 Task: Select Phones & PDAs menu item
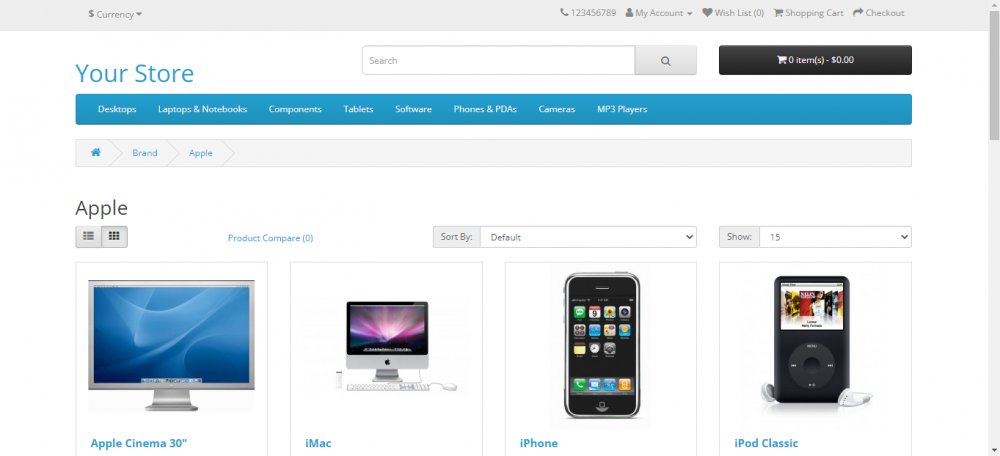point(485,109)
